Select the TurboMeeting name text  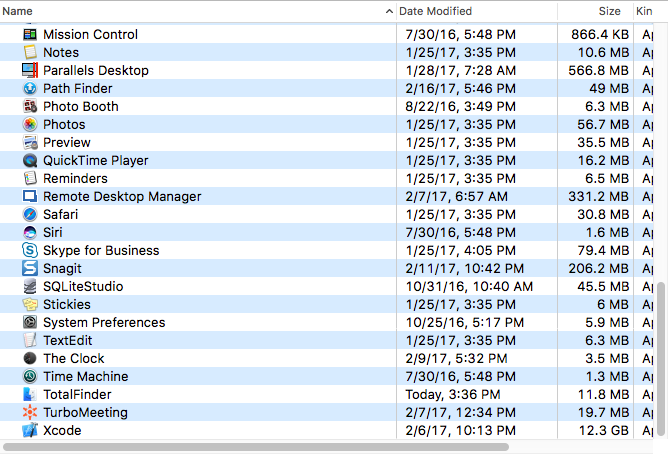[85, 413]
